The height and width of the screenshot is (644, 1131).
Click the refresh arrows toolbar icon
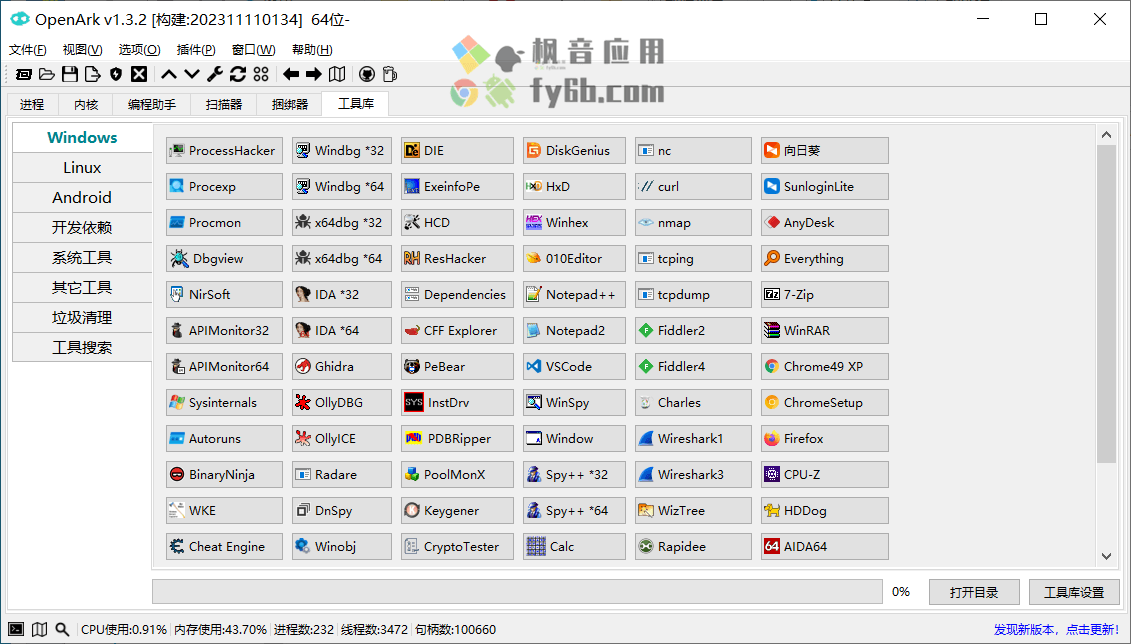click(x=238, y=74)
